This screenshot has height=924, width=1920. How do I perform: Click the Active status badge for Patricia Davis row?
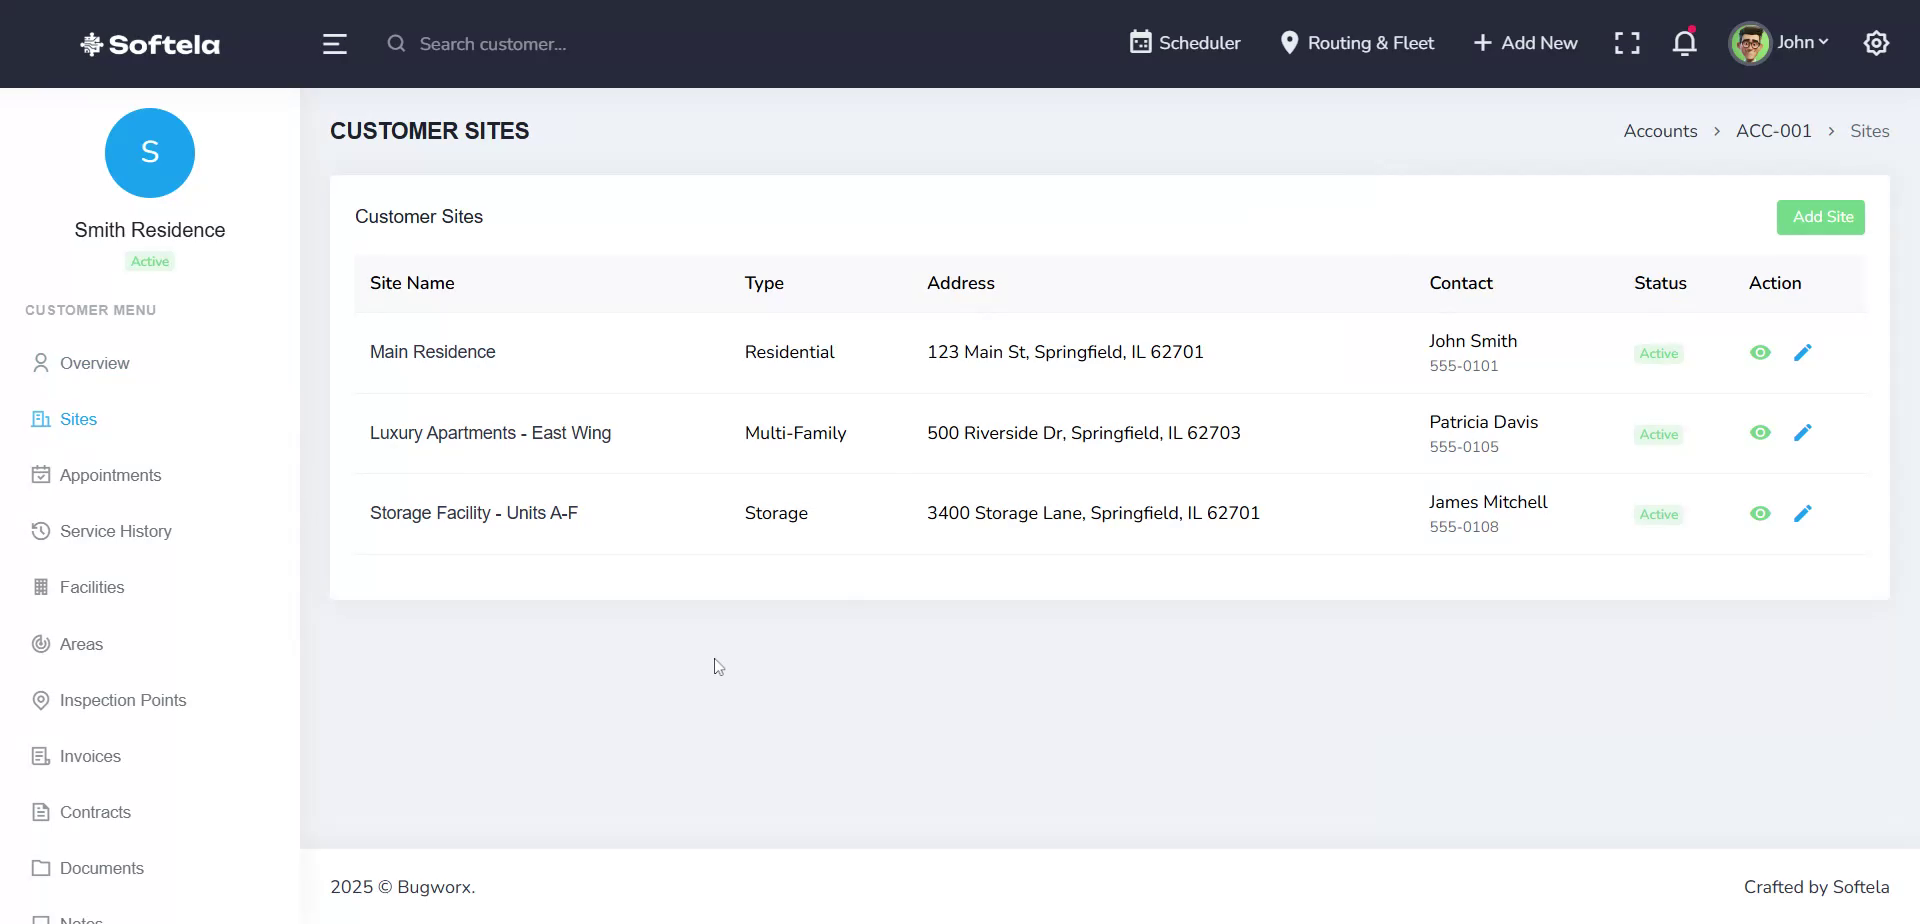(x=1658, y=434)
